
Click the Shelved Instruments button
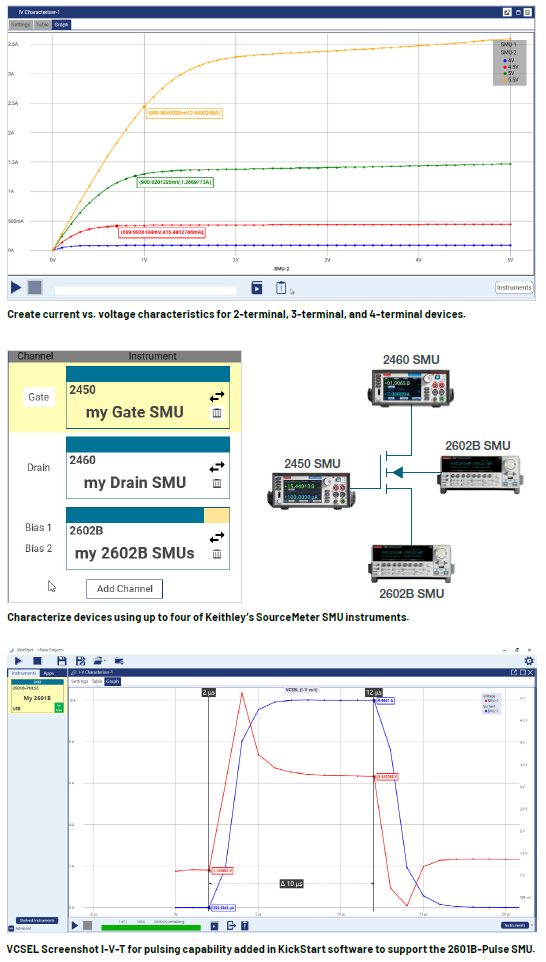[37, 920]
